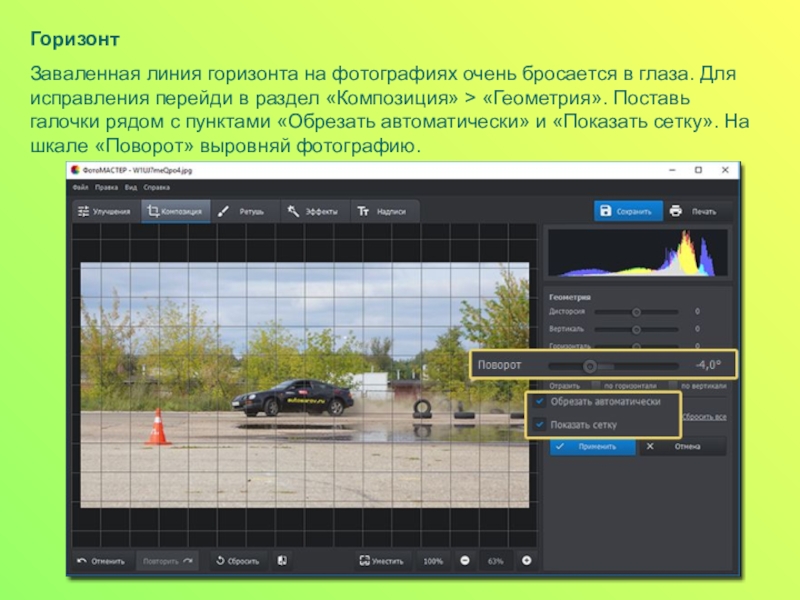Click the Поворот slider handle
This screenshot has height=600, width=800.
click(590, 366)
